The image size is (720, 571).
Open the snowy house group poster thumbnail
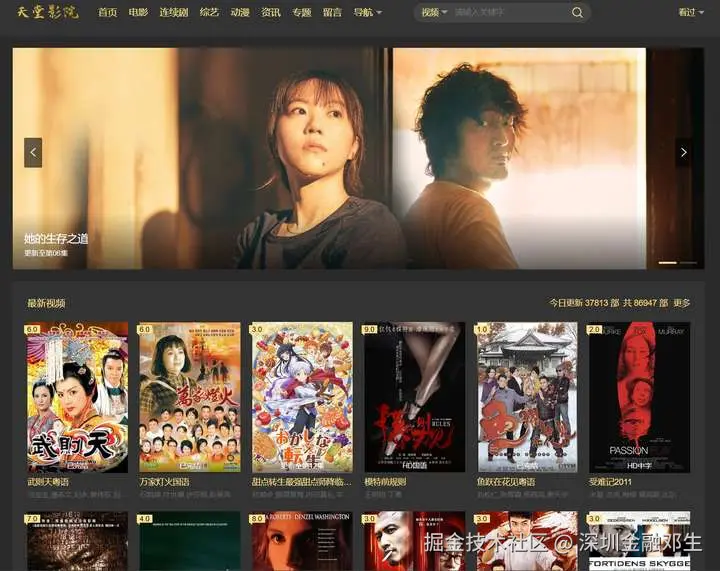pyautogui.click(x=526, y=397)
